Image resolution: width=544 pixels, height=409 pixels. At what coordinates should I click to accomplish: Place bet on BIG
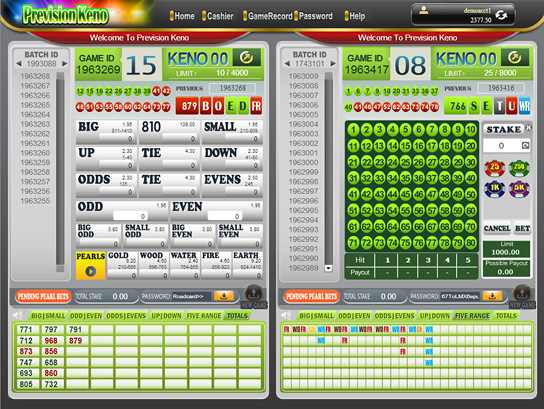point(106,132)
